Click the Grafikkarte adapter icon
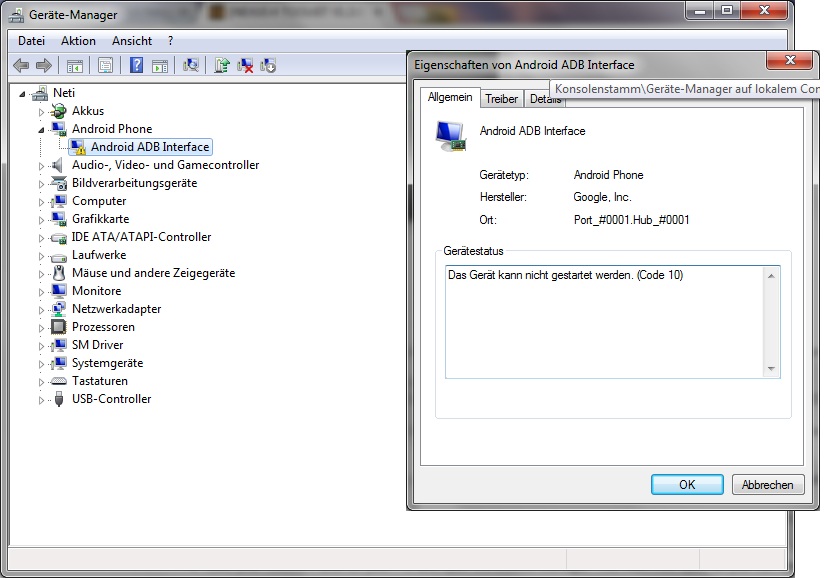 pos(58,219)
